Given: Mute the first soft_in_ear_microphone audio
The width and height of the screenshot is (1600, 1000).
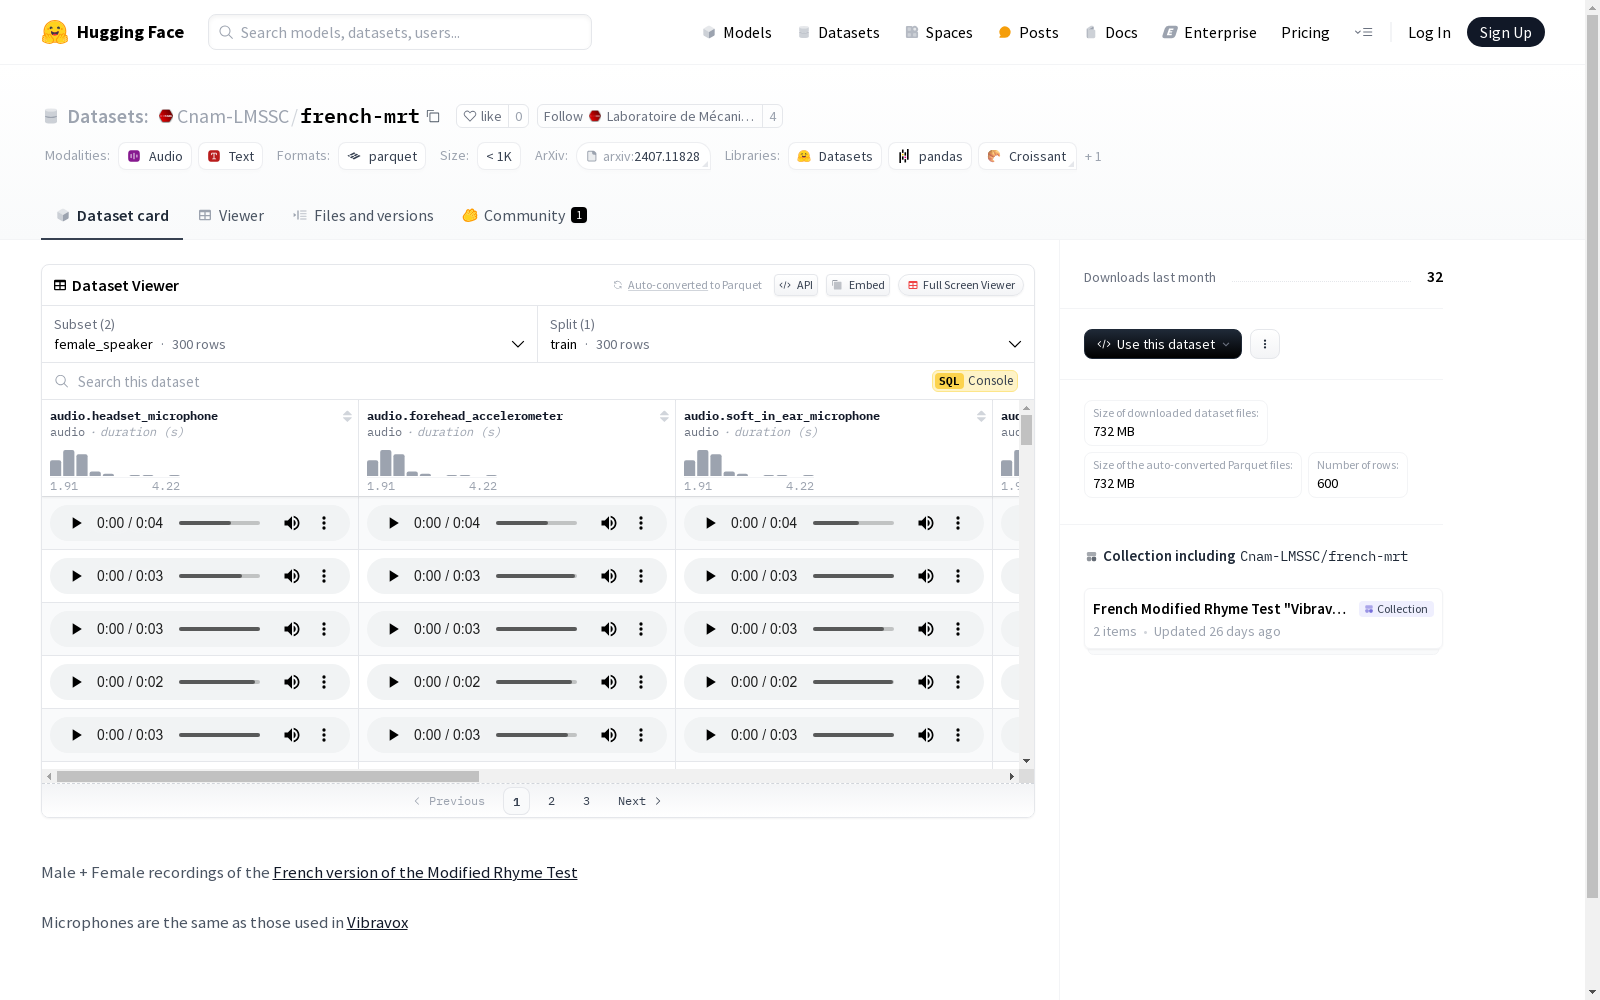Looking at the screenshot, I should 926,523.
